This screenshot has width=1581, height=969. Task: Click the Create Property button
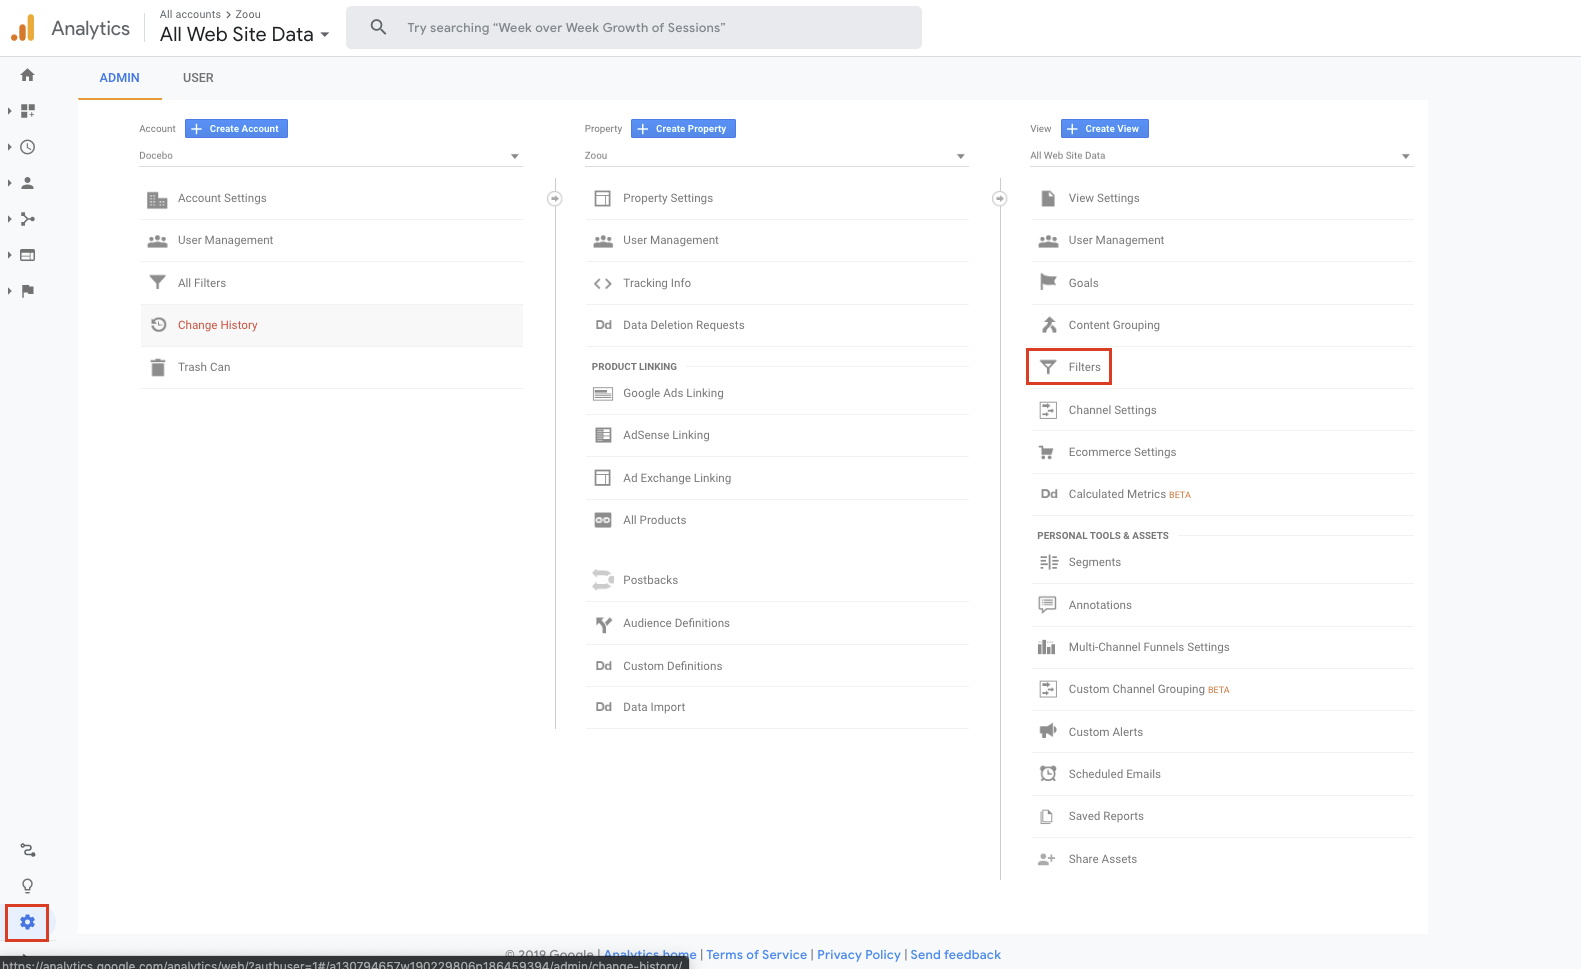(683, 129)
